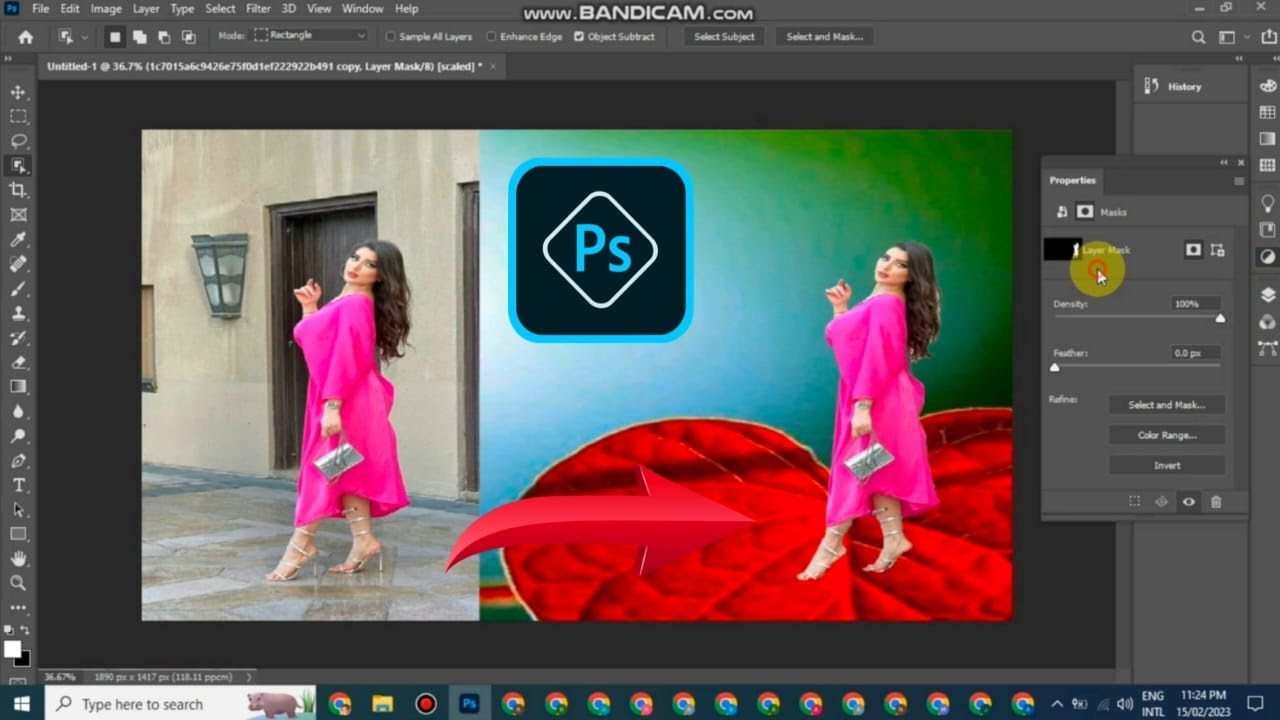Select the Blur tool
This screenshot has height=720, width=1280.
point(18,411)
